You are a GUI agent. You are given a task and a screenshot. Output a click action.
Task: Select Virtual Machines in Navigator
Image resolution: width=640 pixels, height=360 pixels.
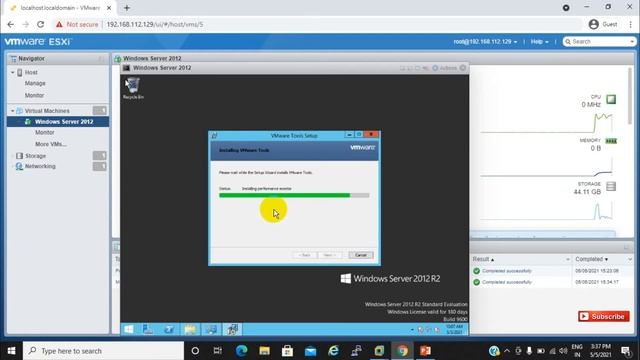[x=47, y=111]
